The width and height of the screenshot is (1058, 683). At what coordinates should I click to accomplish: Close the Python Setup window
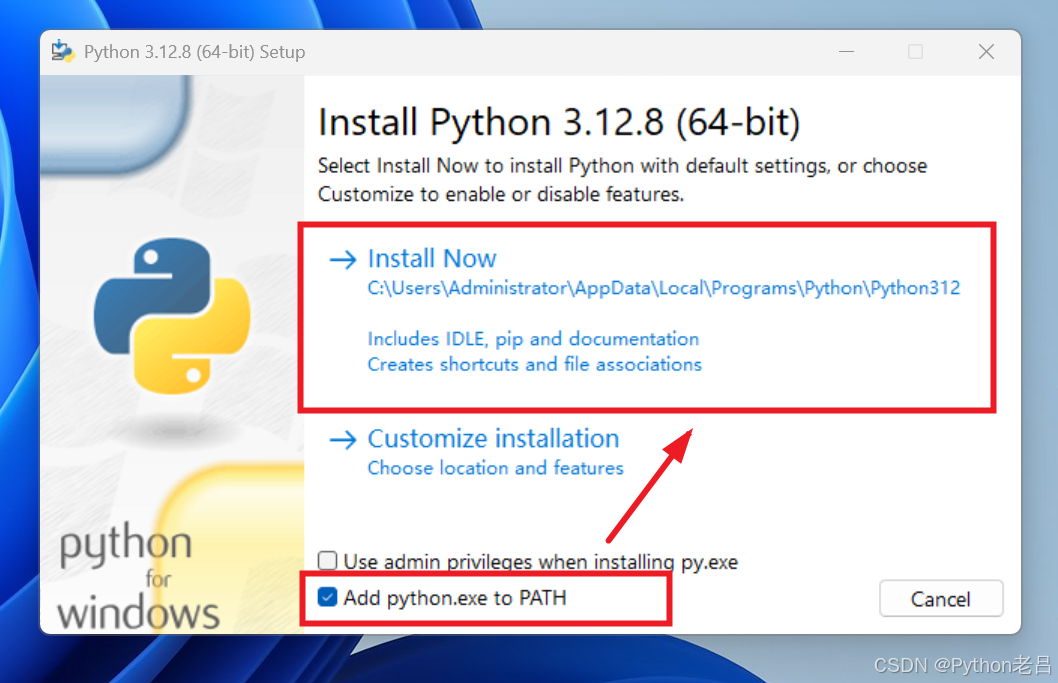point(986,52)
